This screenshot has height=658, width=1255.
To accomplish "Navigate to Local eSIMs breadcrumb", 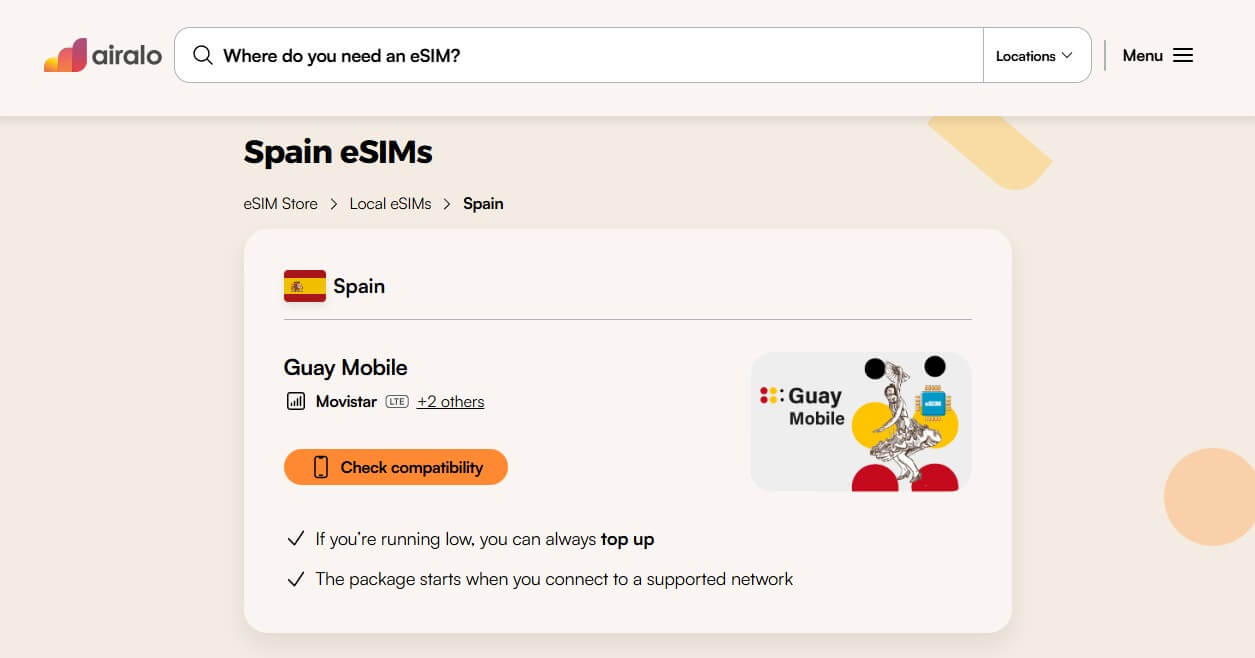I will point(390,203).
